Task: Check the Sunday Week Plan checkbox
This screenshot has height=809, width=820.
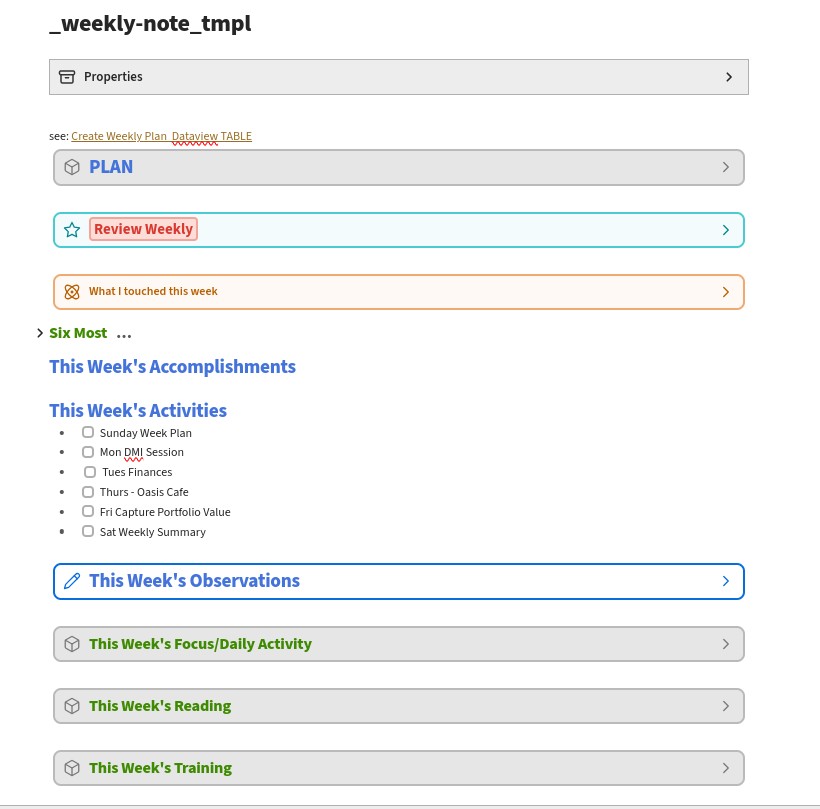Action: [88, 433]
